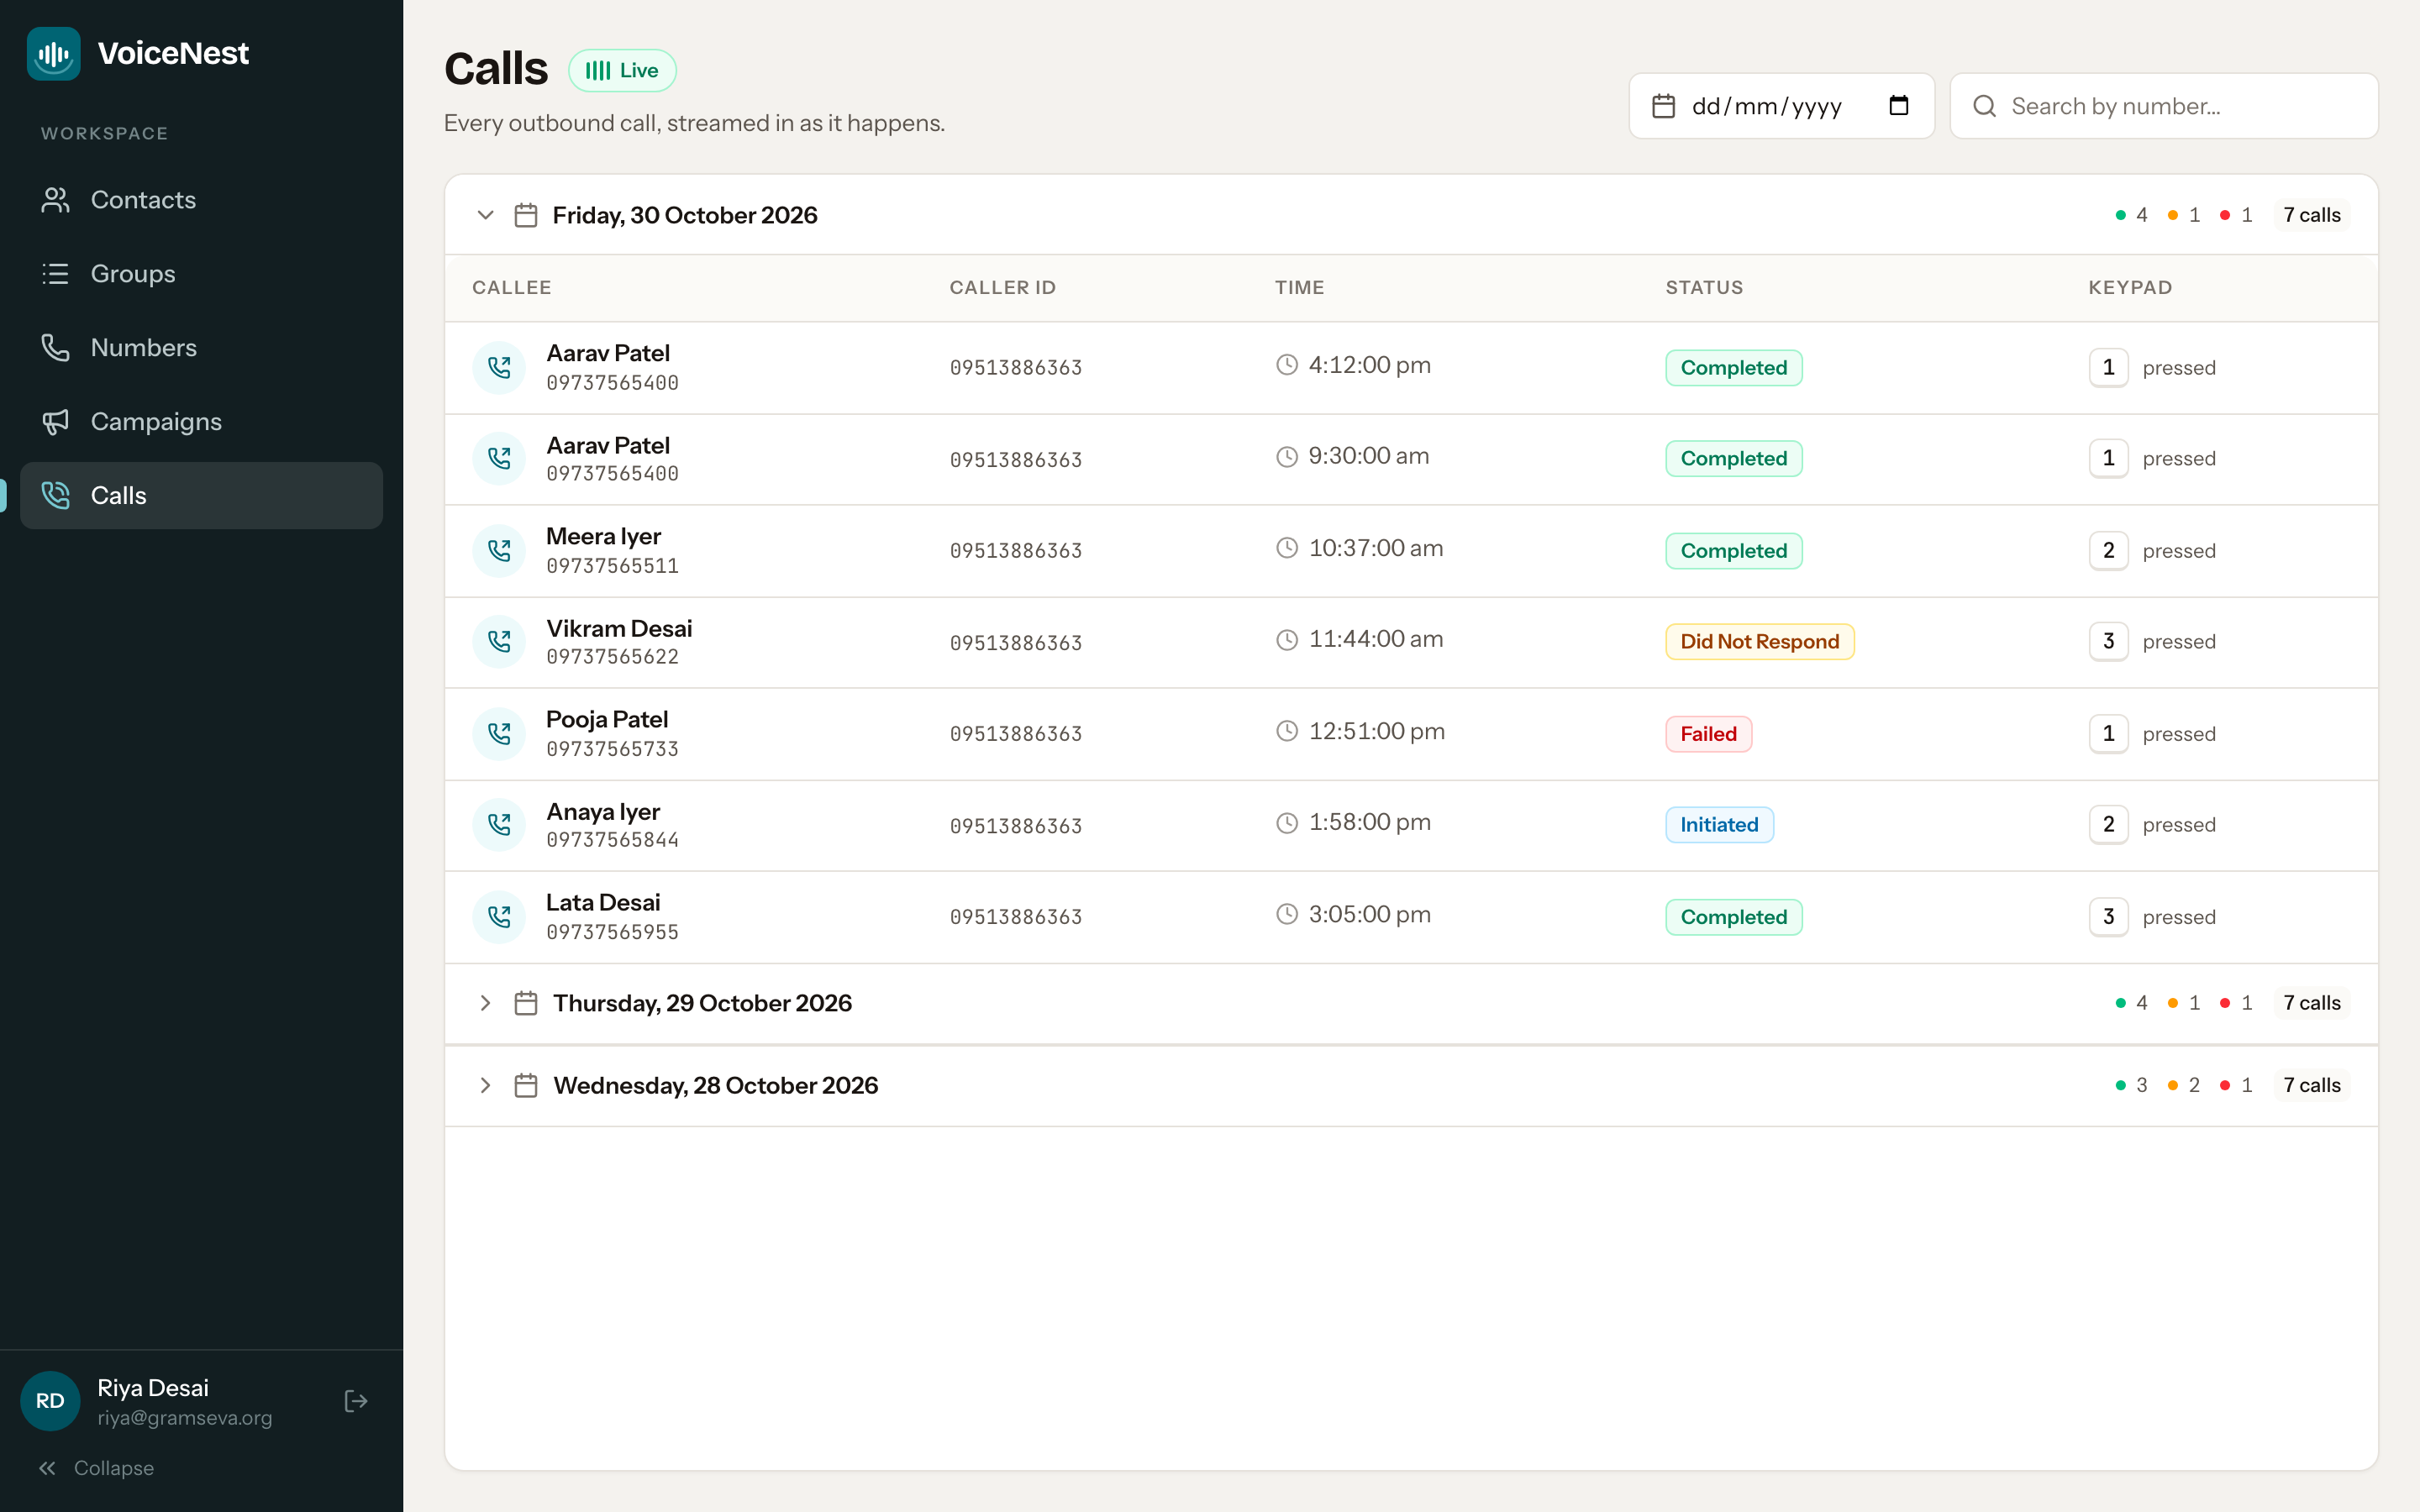The image size is (2420, 1512).
Task: Open the calendar picker icon in date field
Action: [1899, 106]
